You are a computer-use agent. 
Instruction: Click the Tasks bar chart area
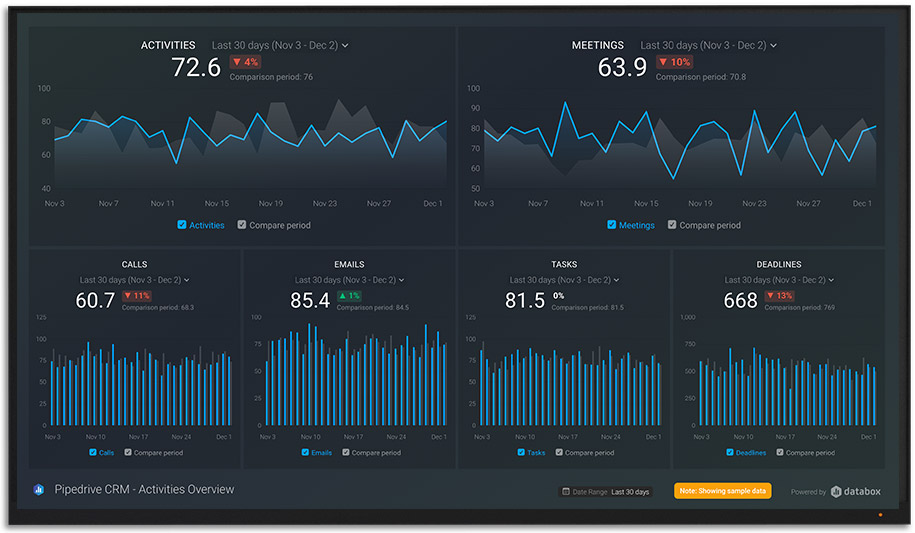(x=570, y=372)
